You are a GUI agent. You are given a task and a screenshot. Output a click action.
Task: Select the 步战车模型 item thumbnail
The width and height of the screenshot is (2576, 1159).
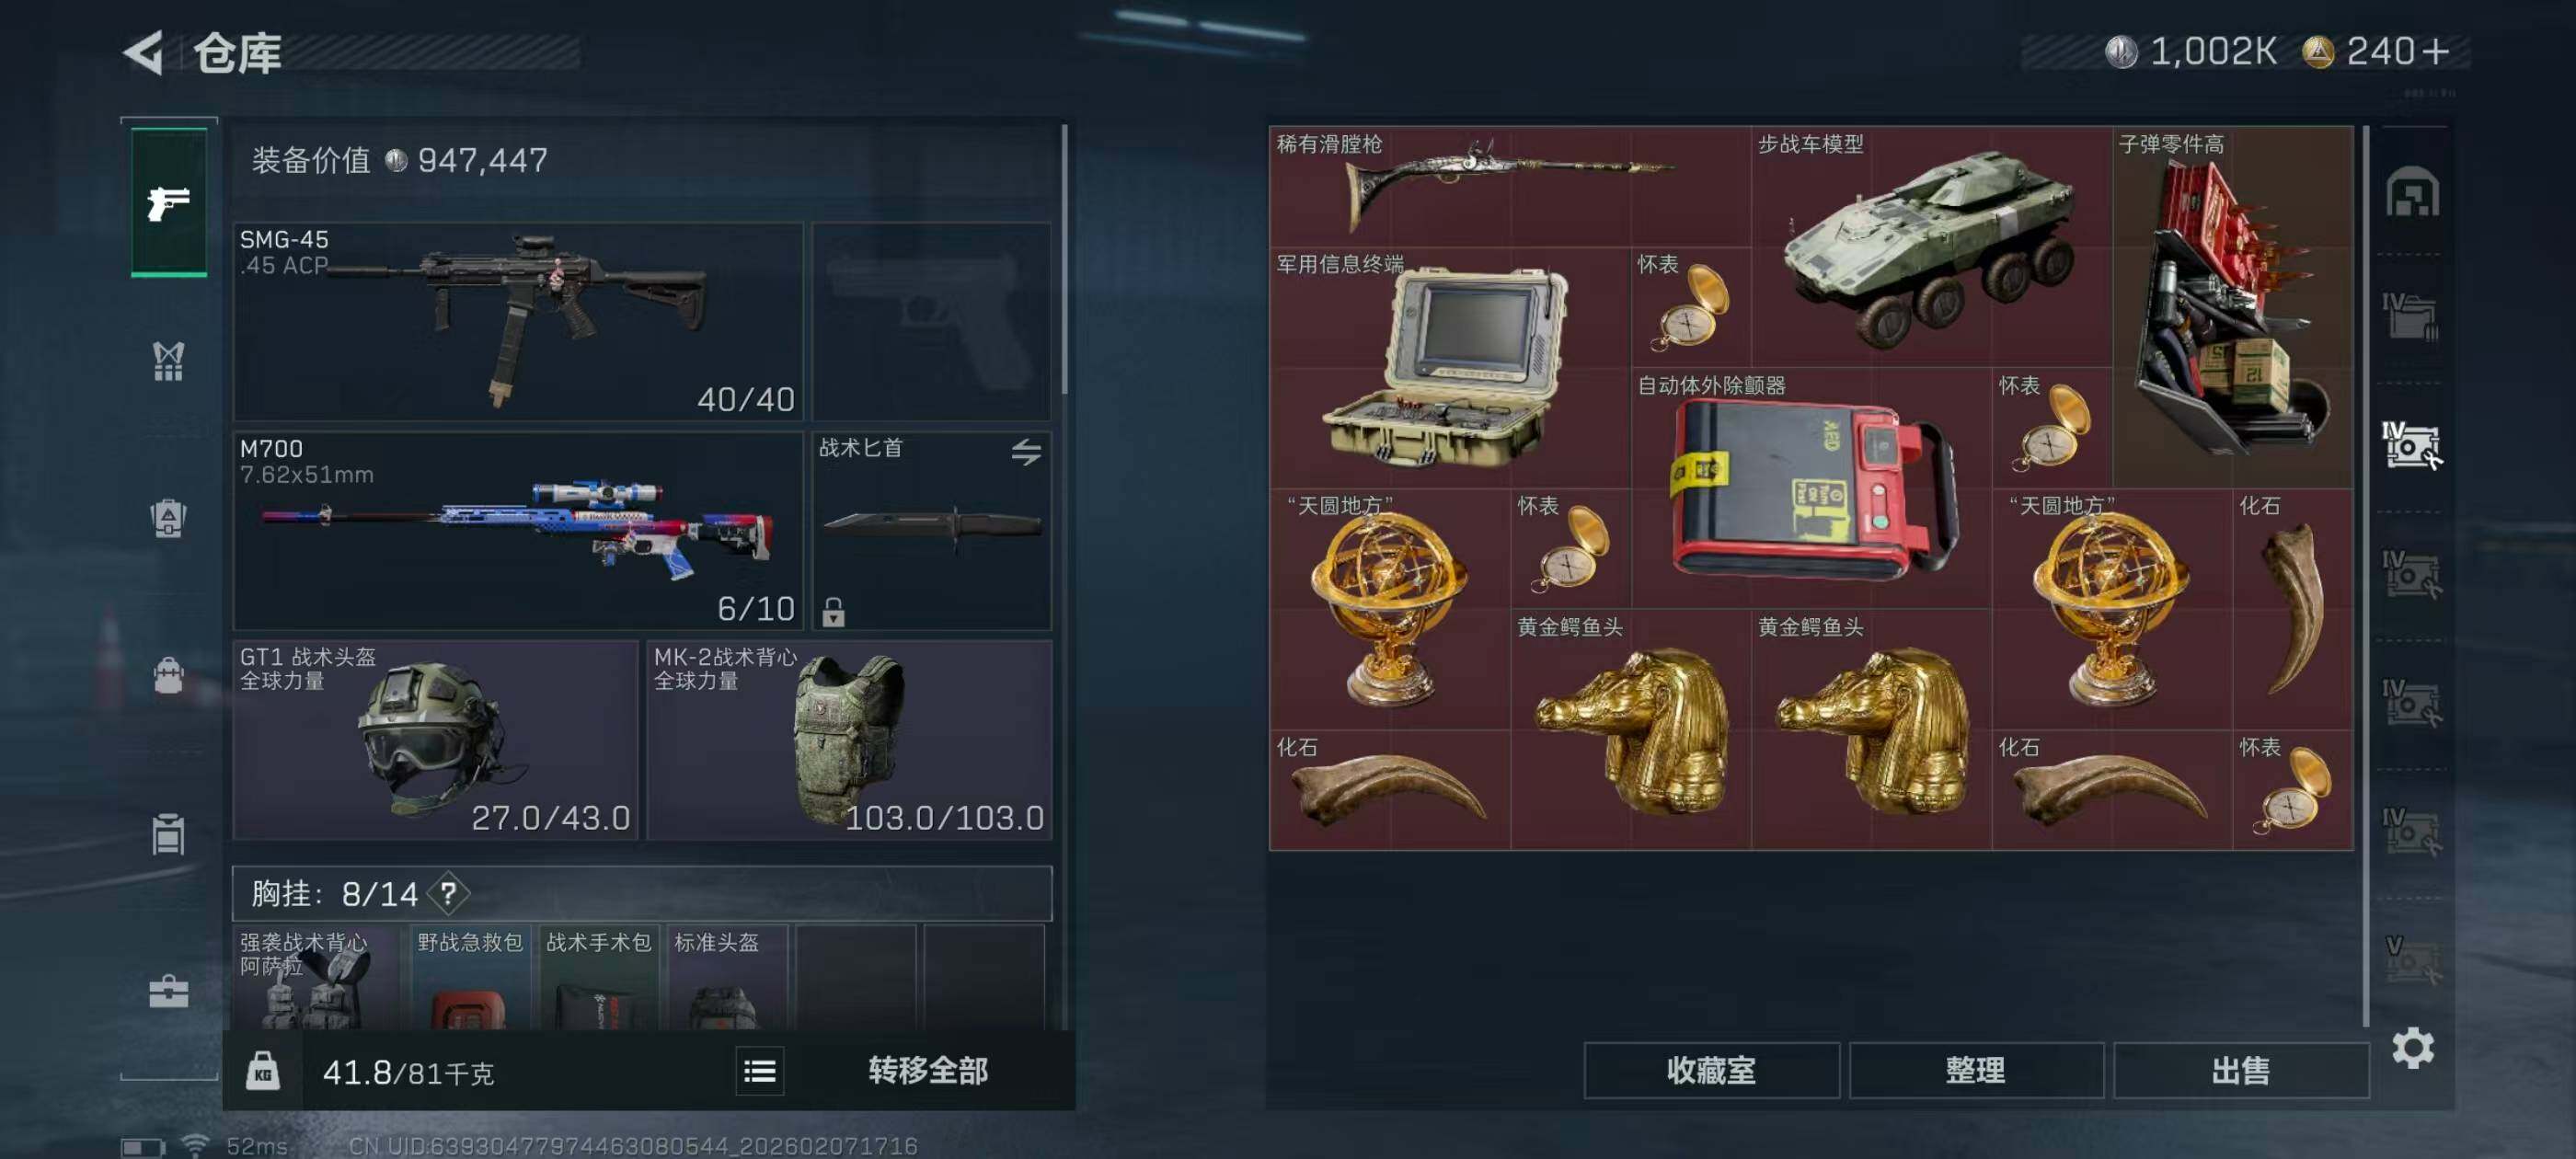click(x=1930, y=246)
